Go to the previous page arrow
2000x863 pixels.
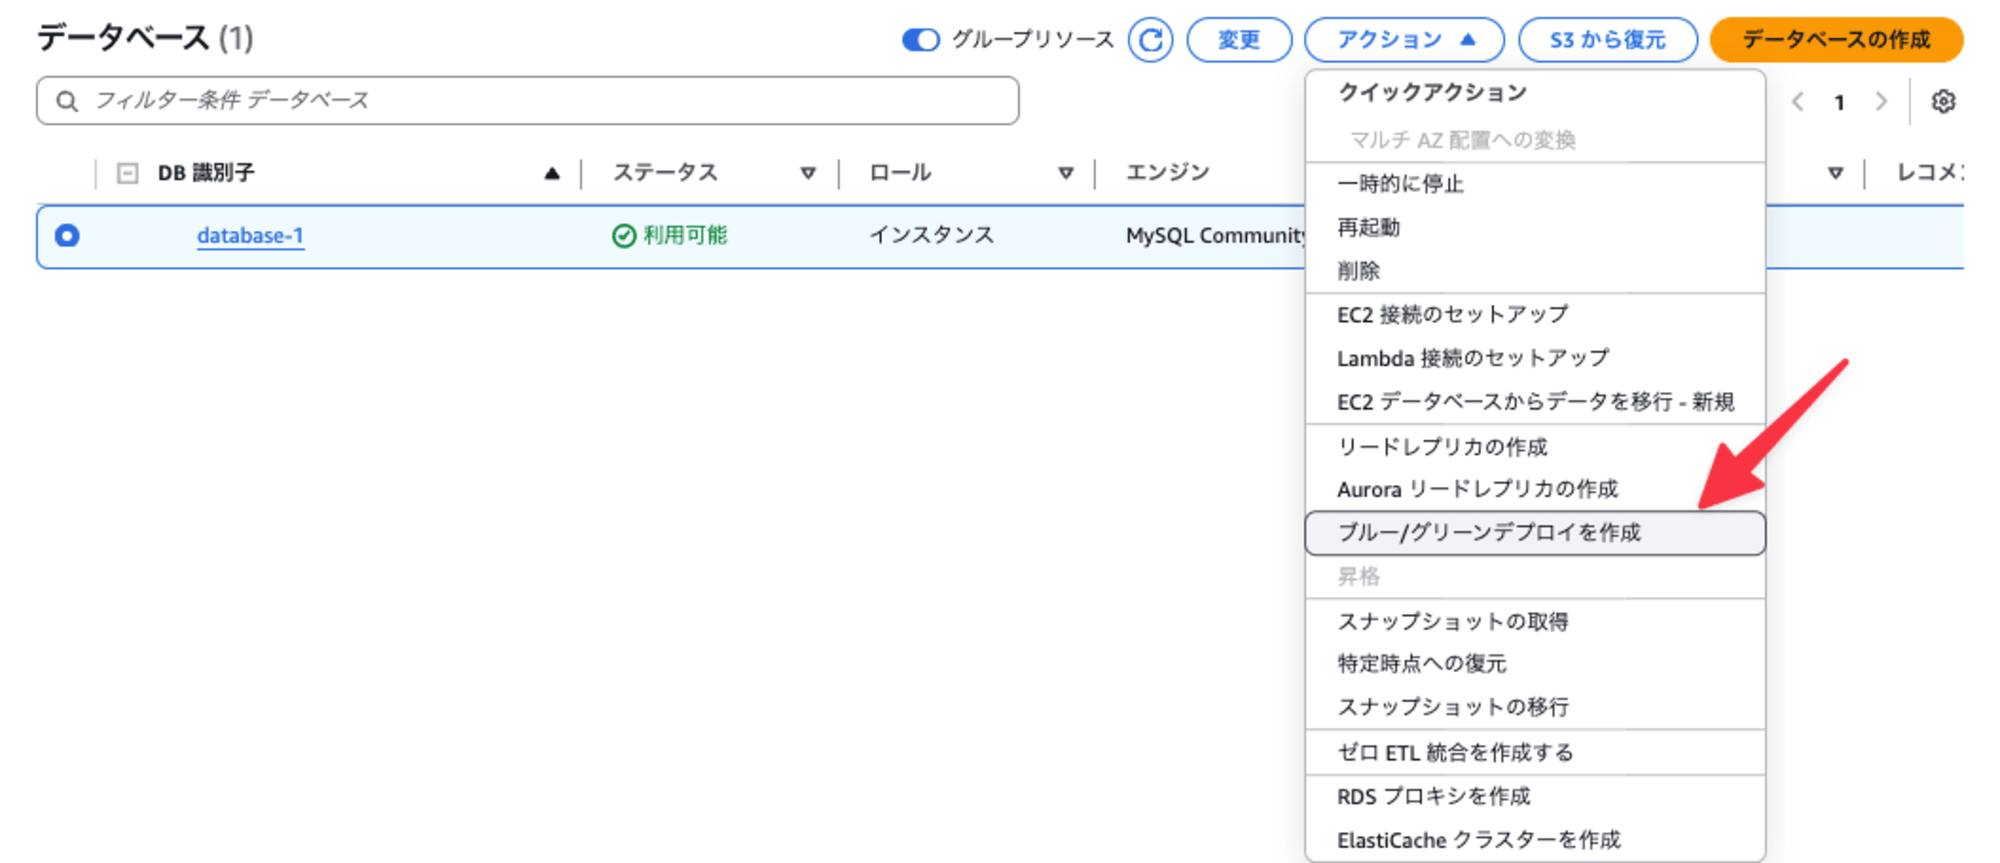[1797, 101]
